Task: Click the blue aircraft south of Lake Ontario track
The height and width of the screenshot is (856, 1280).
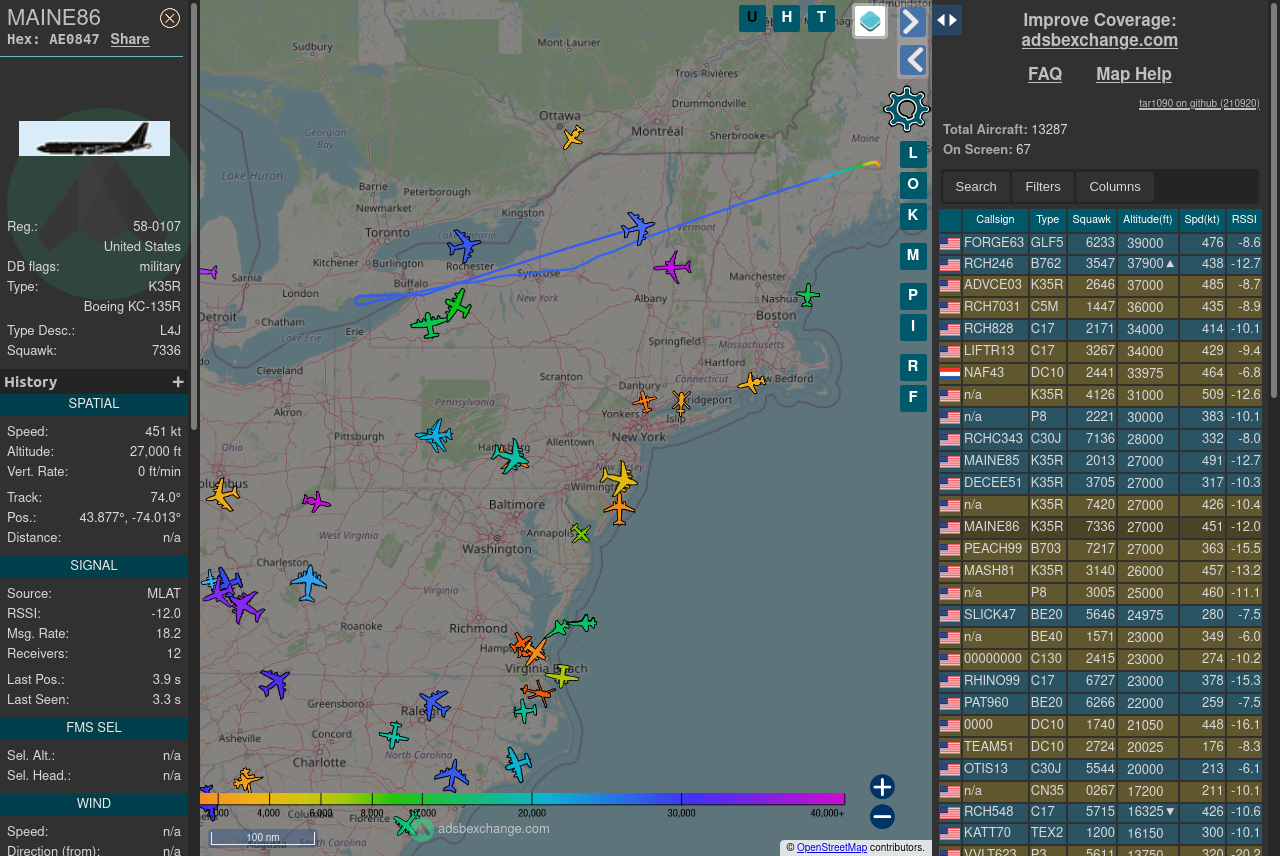Action: pos(637,228)
